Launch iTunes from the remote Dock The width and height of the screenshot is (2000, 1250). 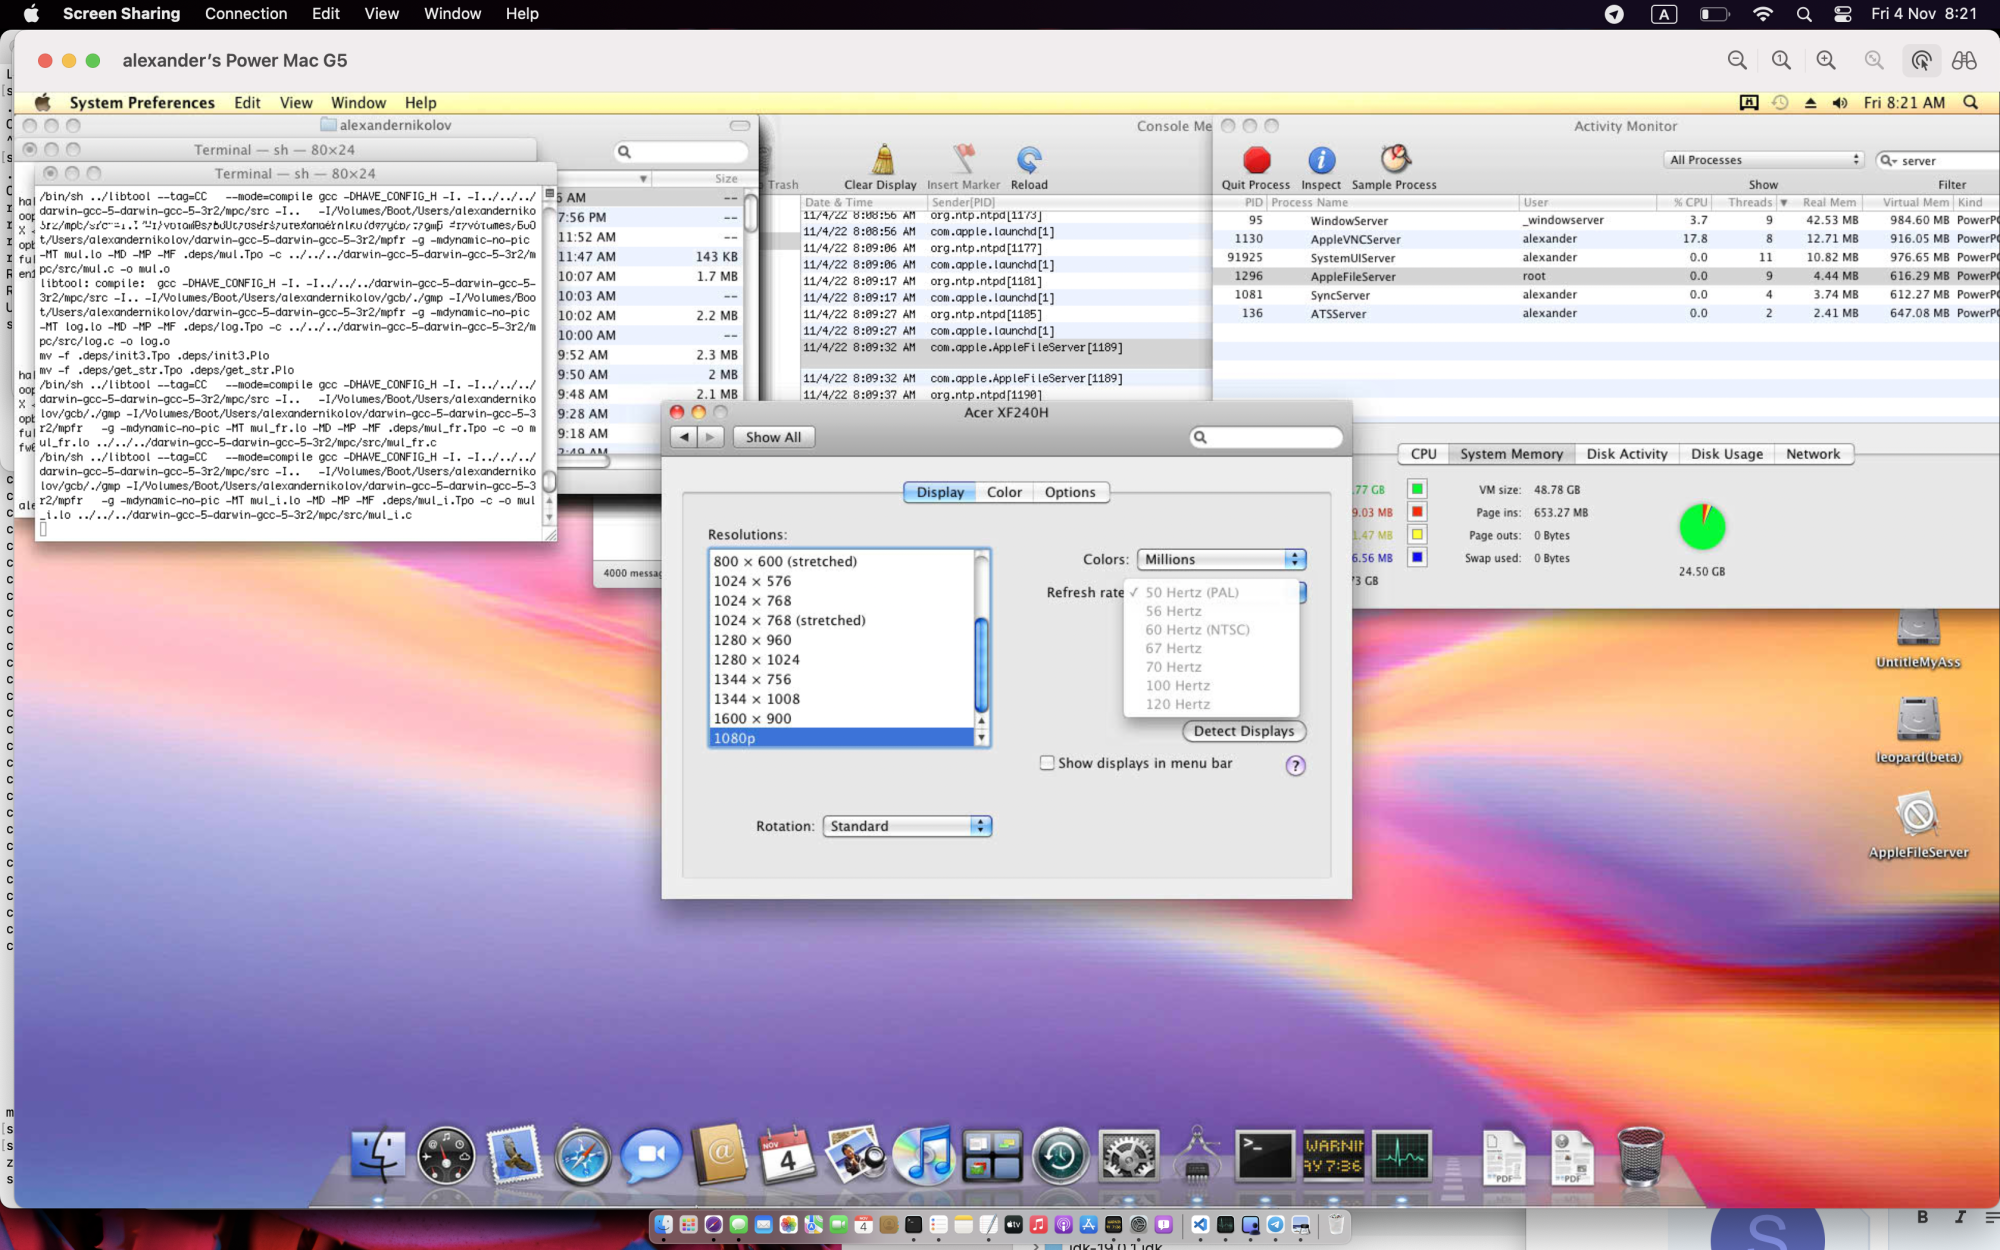923,1156
